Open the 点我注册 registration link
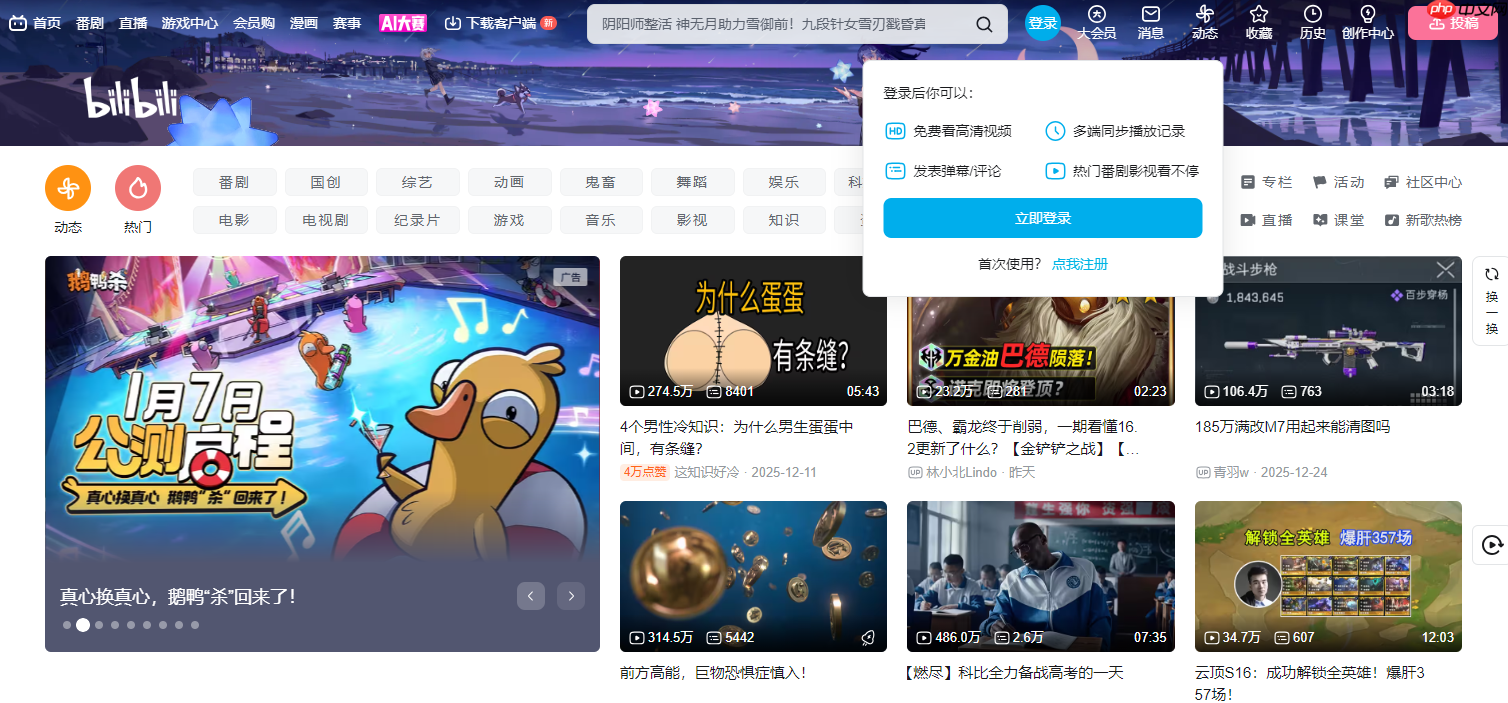This screenshot has width=1508, height=703. click(1081, 264)
